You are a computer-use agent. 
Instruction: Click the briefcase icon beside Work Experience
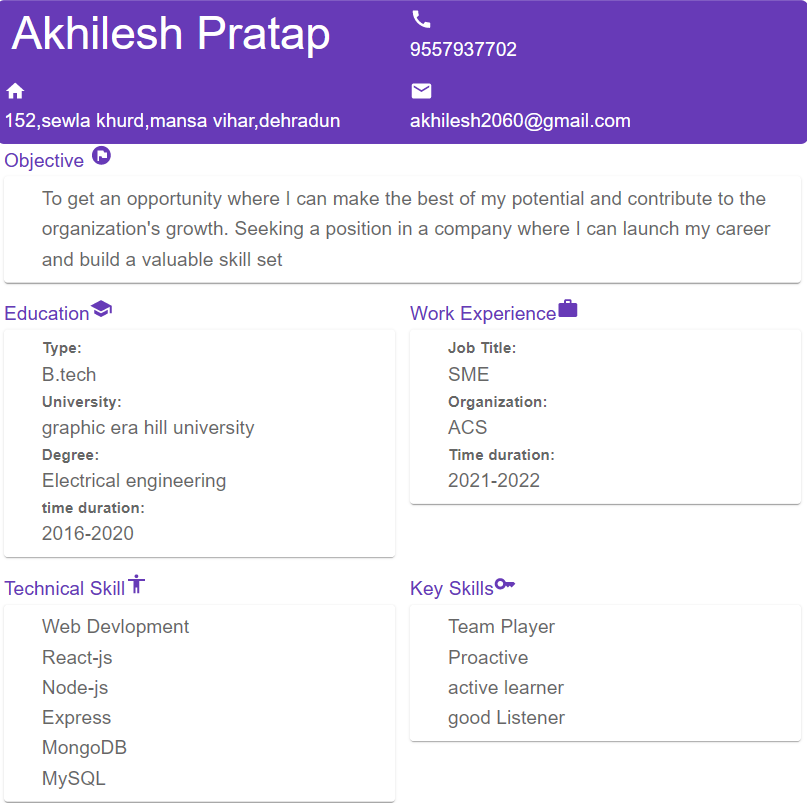pyautogui.click(x=568, y=308)
